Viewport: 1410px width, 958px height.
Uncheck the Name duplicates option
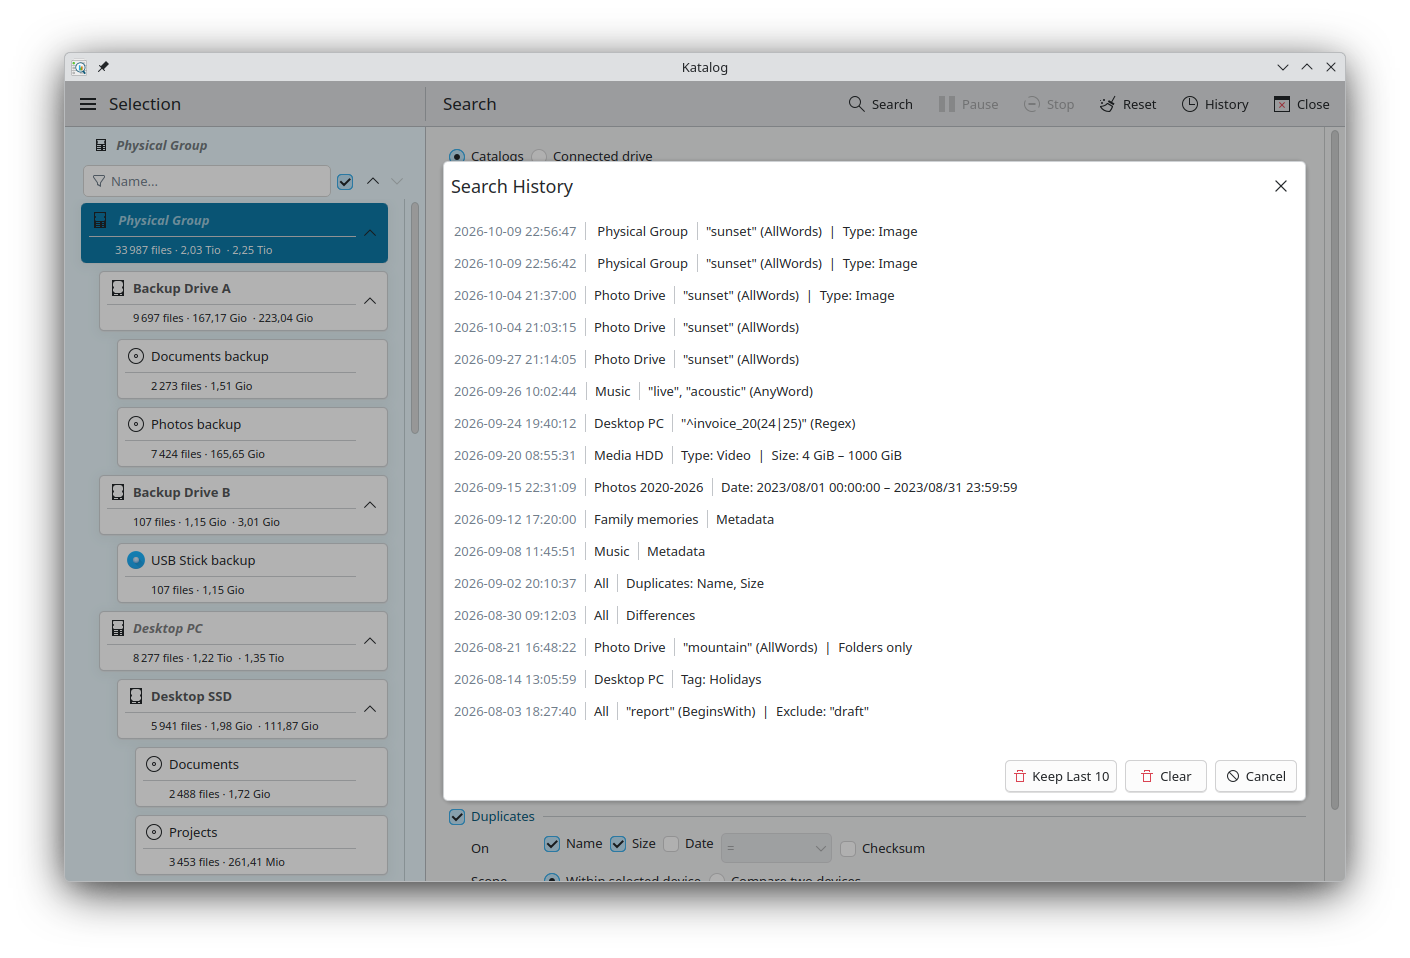(552, 843)
